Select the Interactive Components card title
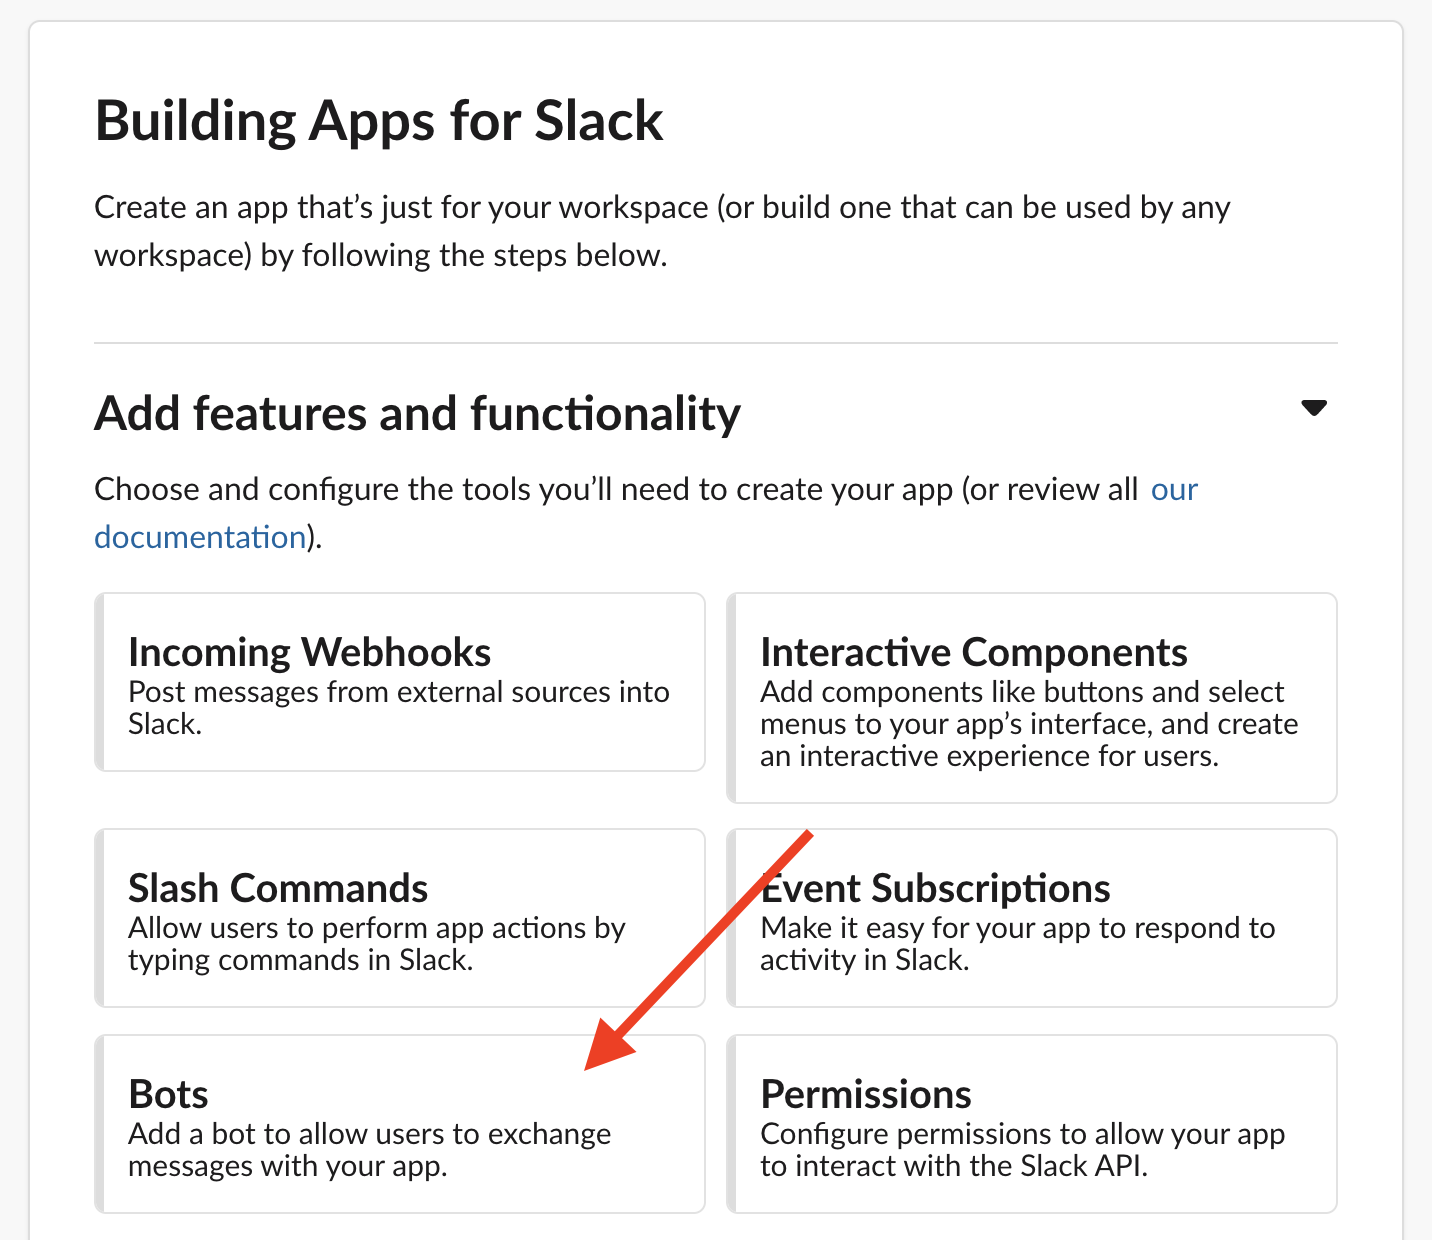 pos(973,653)
